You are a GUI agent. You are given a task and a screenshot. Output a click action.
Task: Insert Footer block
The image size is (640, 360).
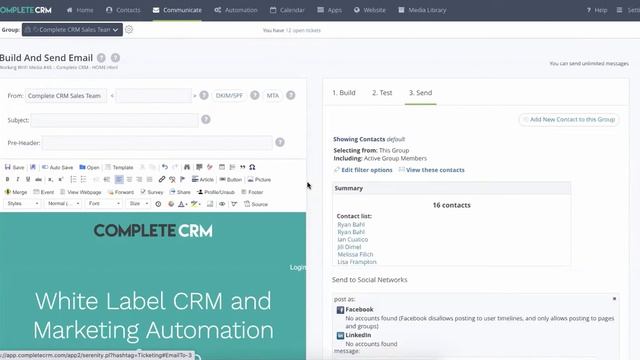(x=252, y=192)
